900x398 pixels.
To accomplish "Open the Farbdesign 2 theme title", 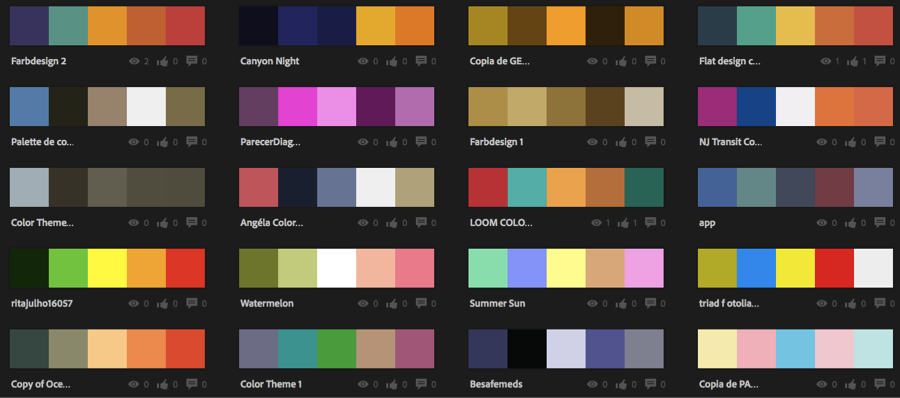I will [38, 61].
